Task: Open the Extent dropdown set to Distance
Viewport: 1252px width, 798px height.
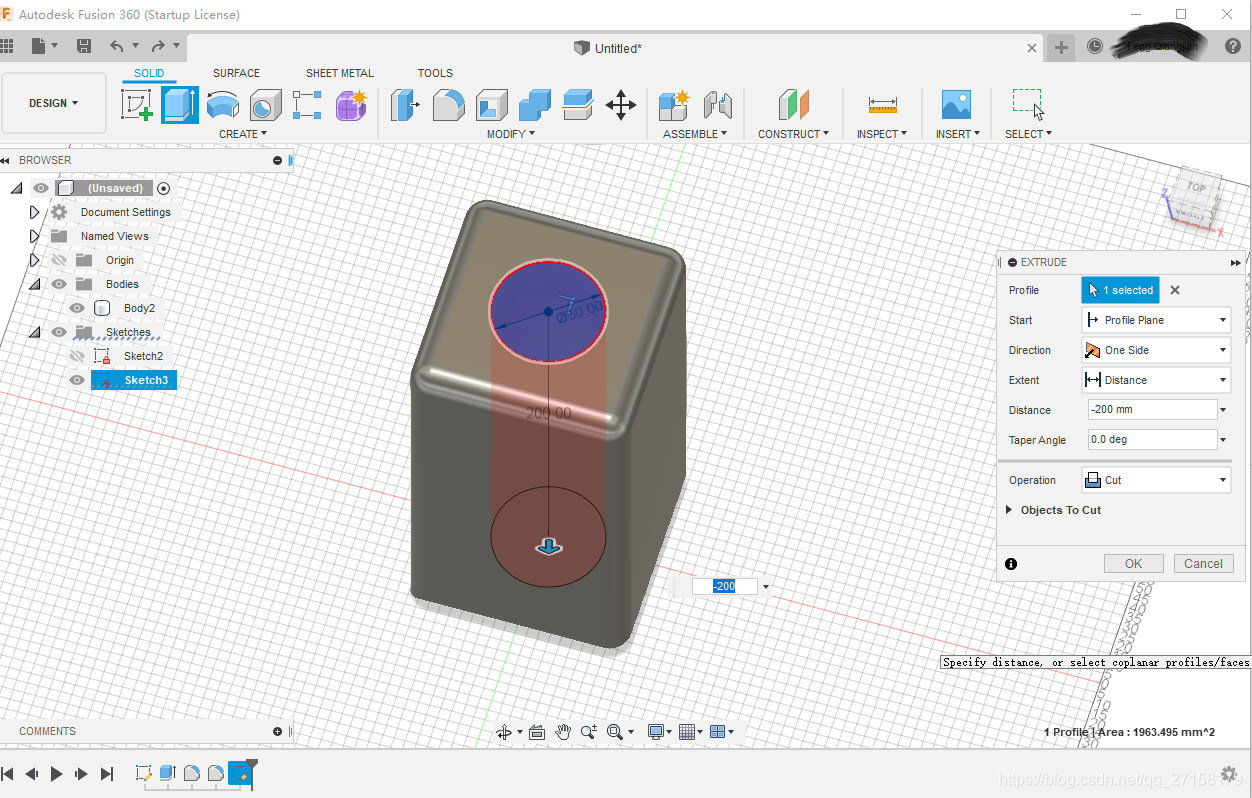Action: click(1156, 380)
